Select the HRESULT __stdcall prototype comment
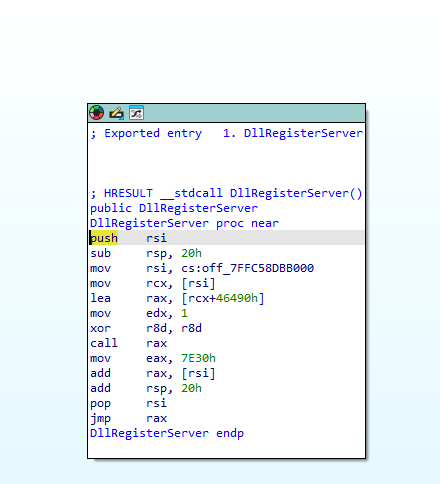This screenshot has height=484, width=440. (x=226, y=193)
